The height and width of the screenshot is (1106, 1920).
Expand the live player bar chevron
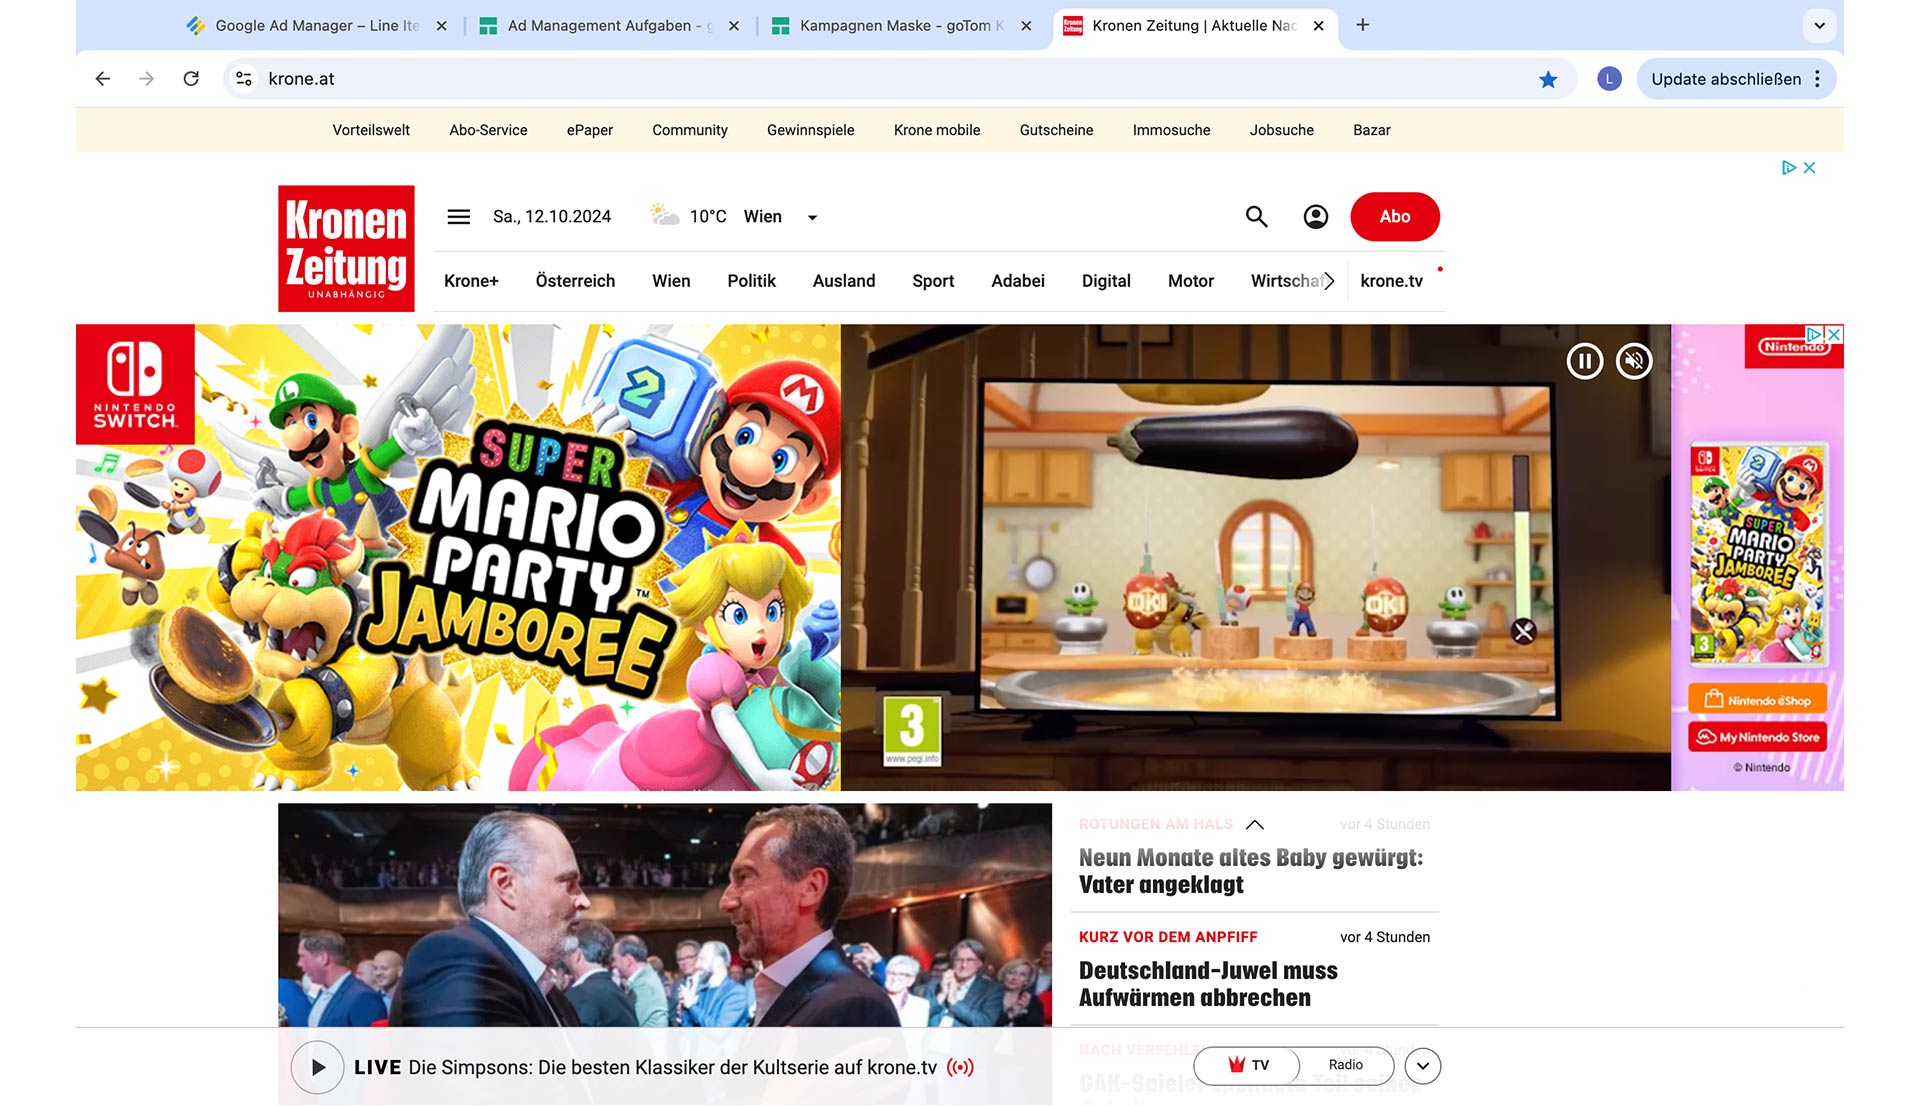click(1422, 1066)
